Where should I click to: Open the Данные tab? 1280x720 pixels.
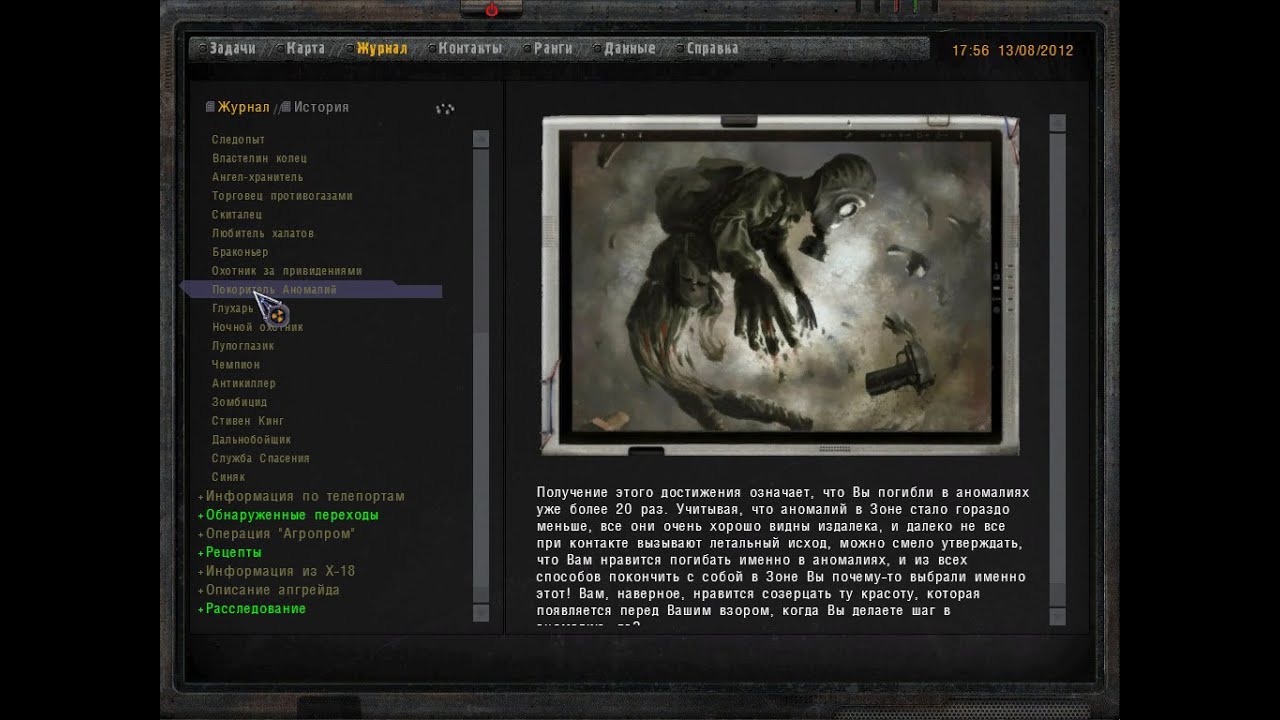(629, 48)
